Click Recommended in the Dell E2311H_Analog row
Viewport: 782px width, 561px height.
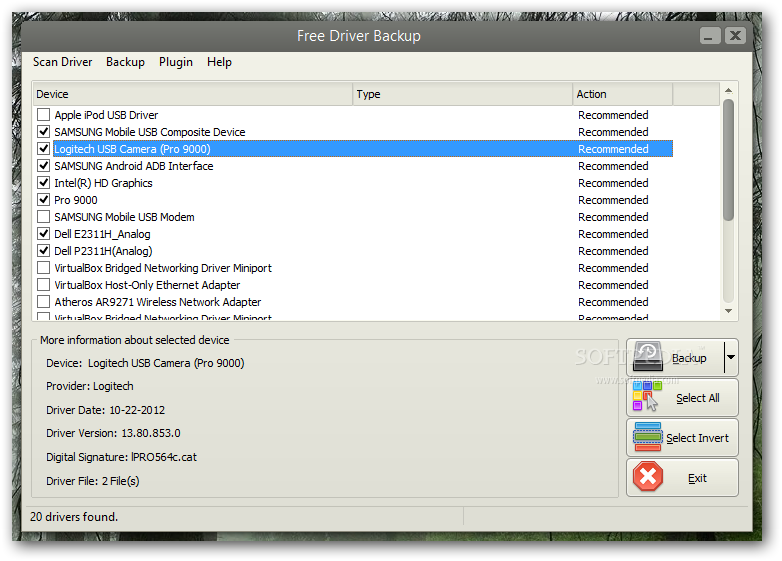tap(613, 233)
